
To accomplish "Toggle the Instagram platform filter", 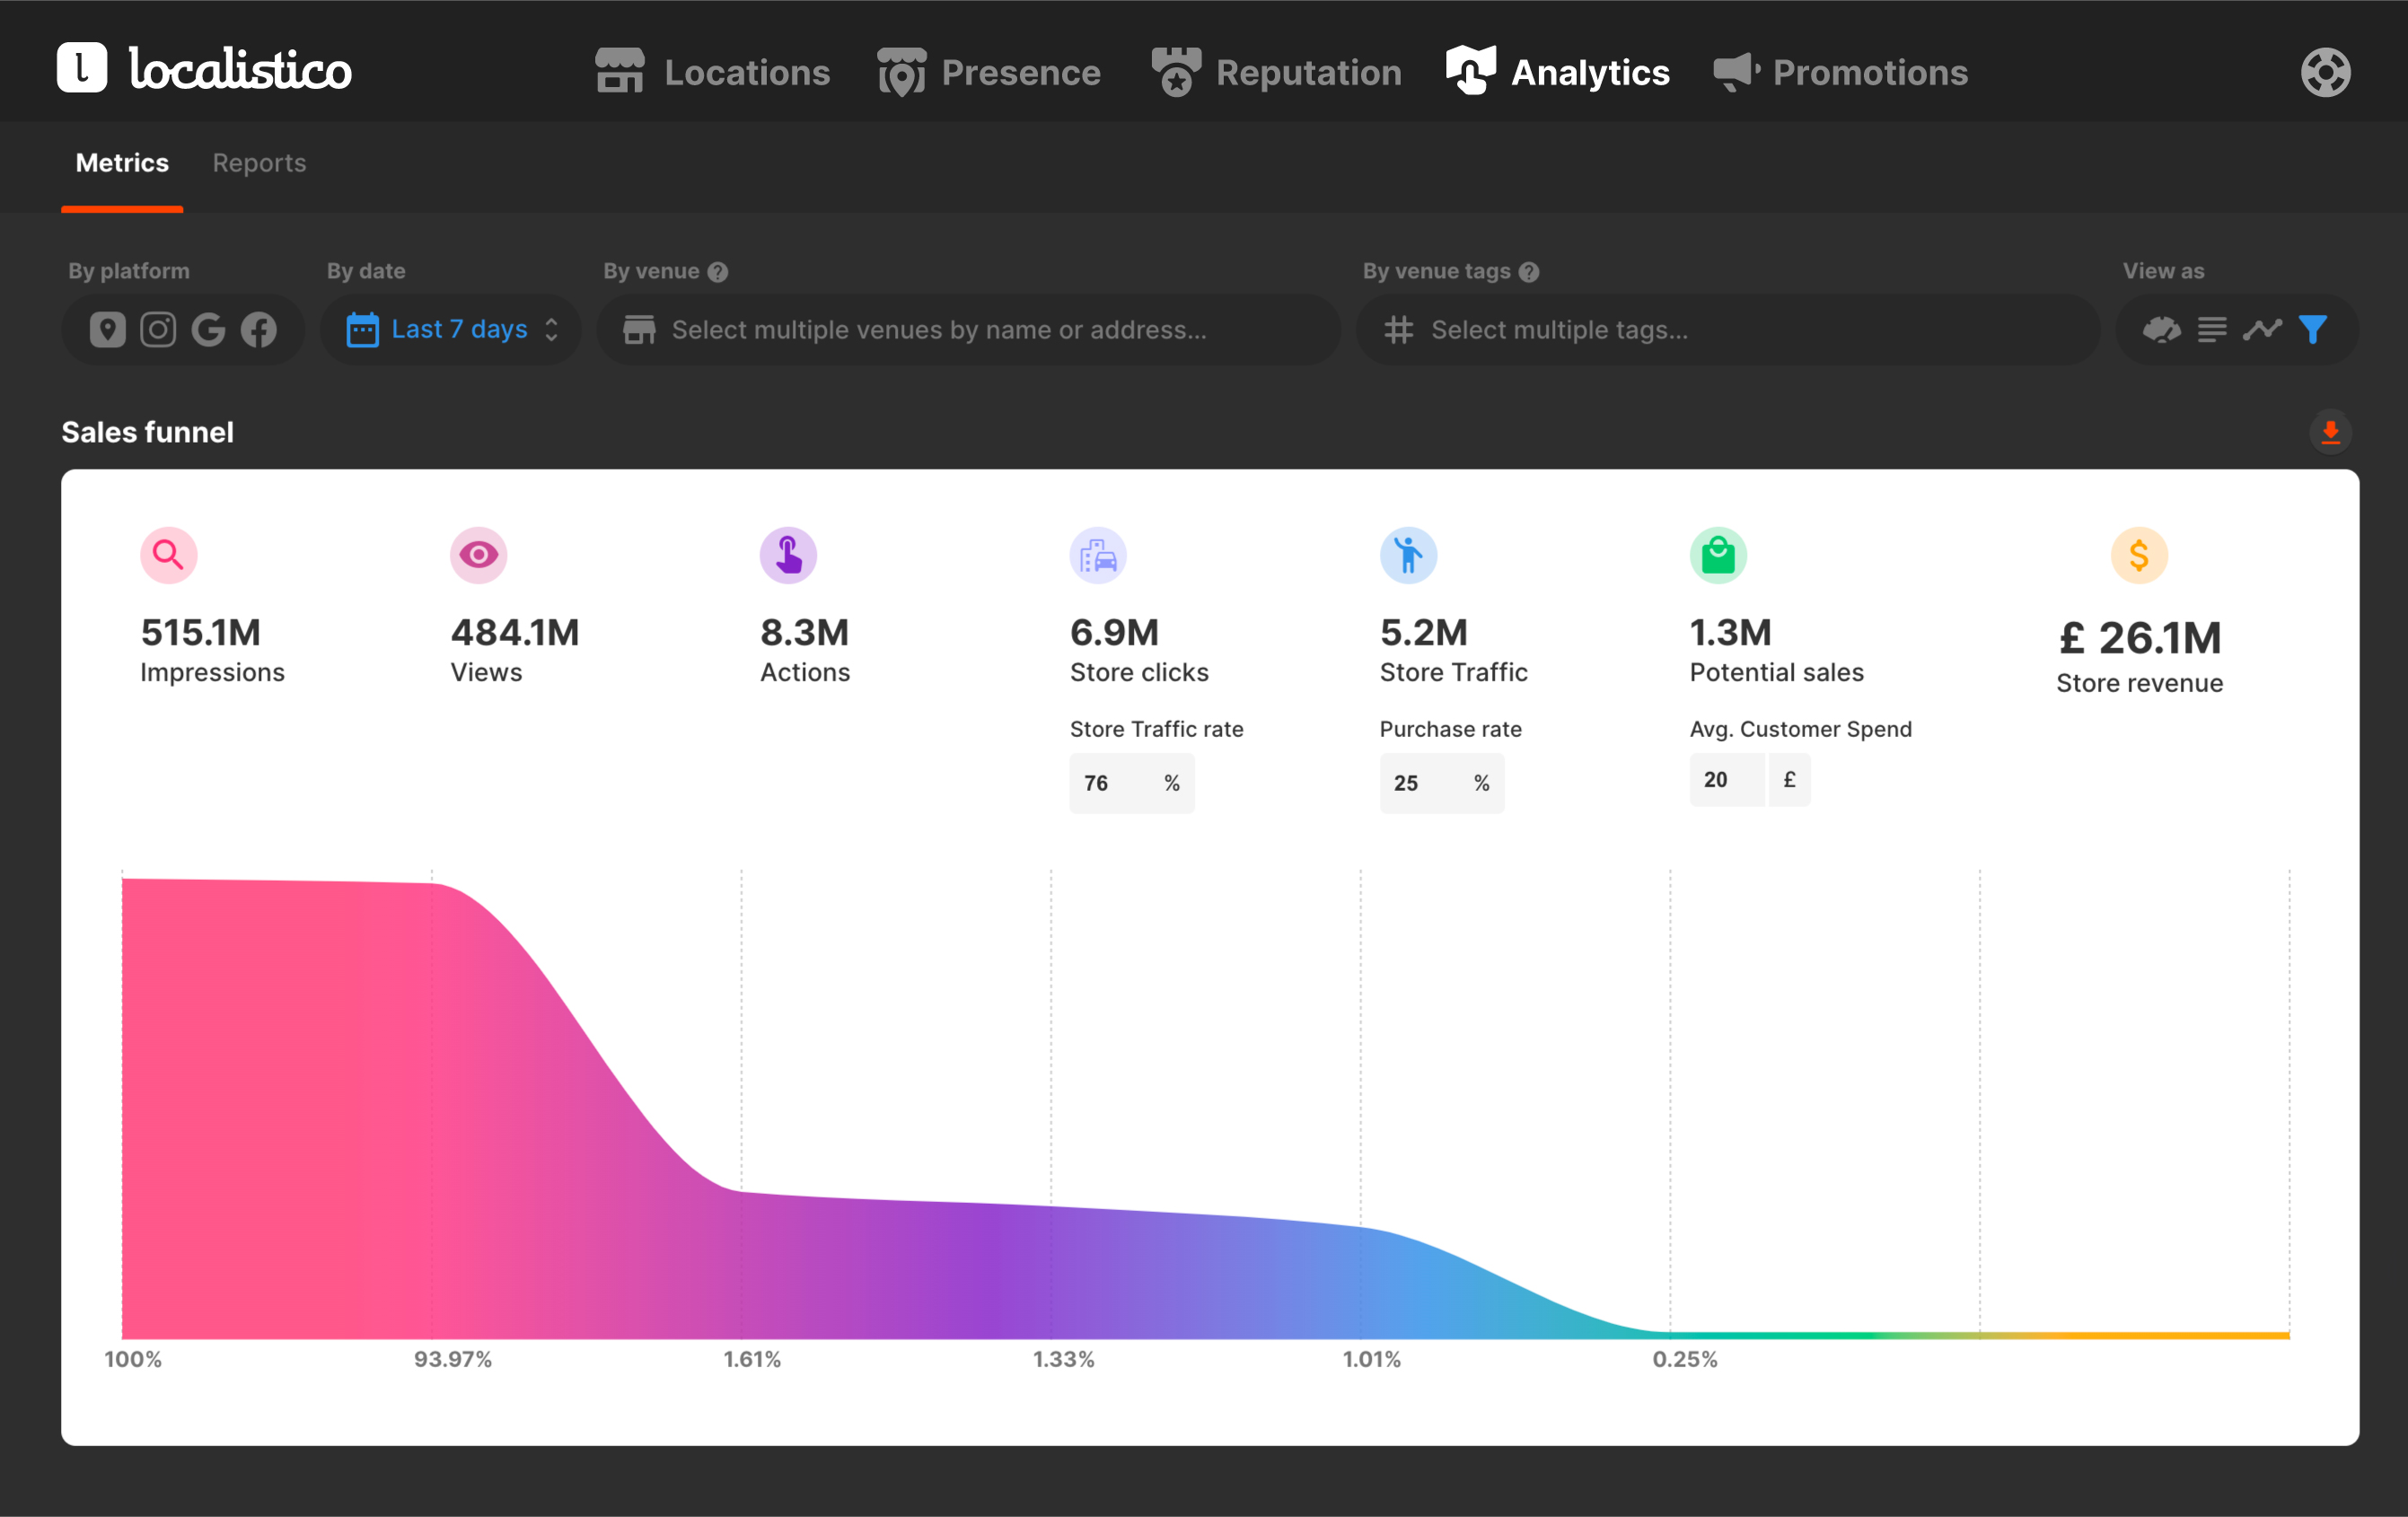I will (x=158, y=329).
